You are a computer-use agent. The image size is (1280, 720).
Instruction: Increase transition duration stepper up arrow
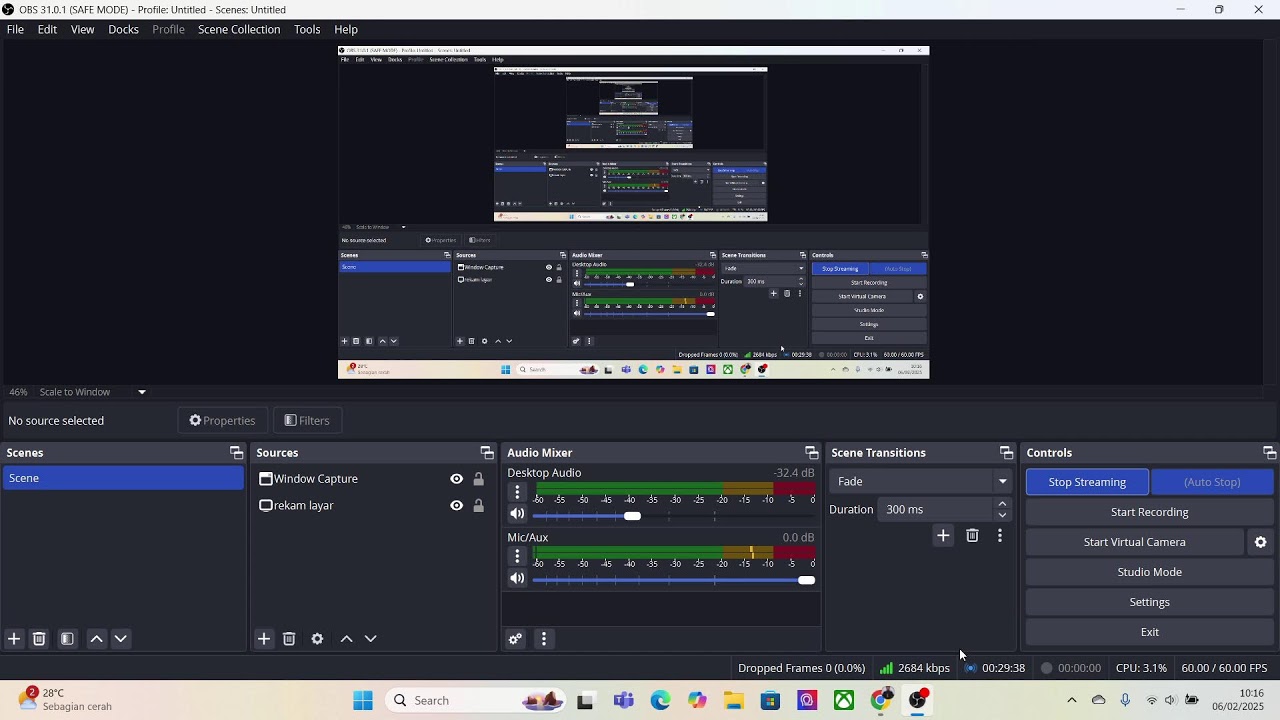pyautogui.click(x=1002, y=504)
